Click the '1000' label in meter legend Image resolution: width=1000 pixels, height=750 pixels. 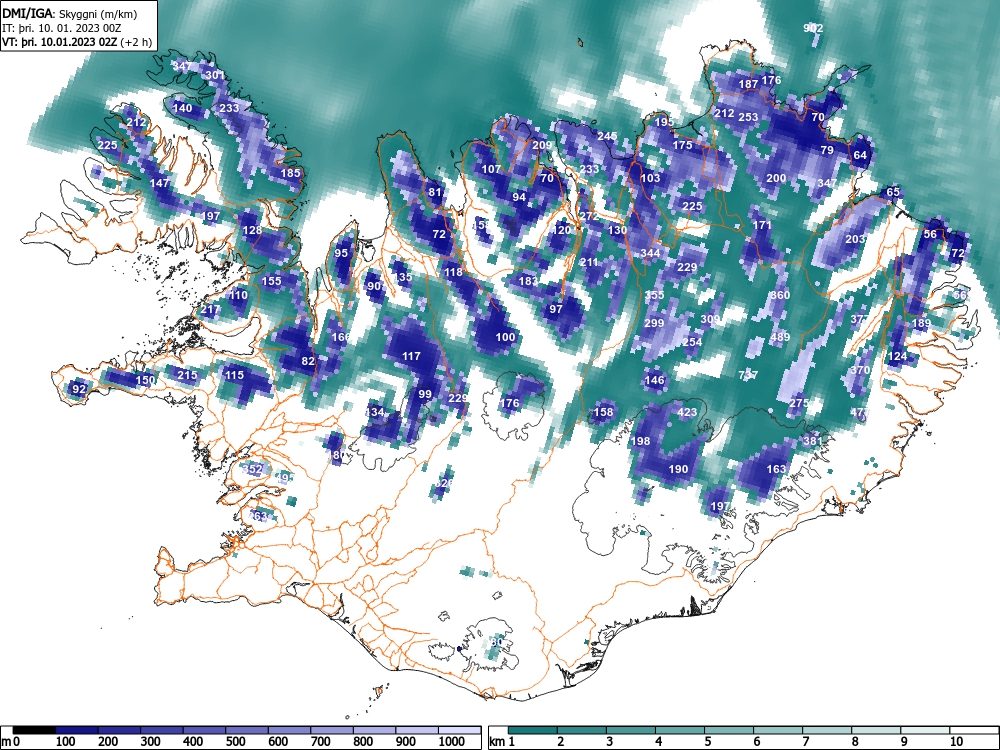(452, 742)
